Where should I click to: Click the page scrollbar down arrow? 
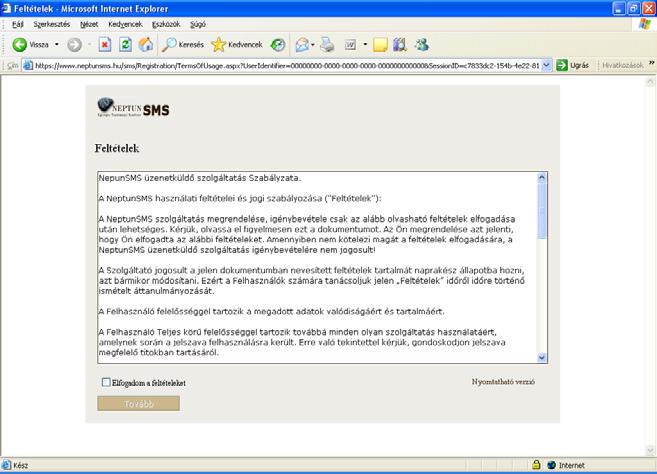[x=650, y=451]
